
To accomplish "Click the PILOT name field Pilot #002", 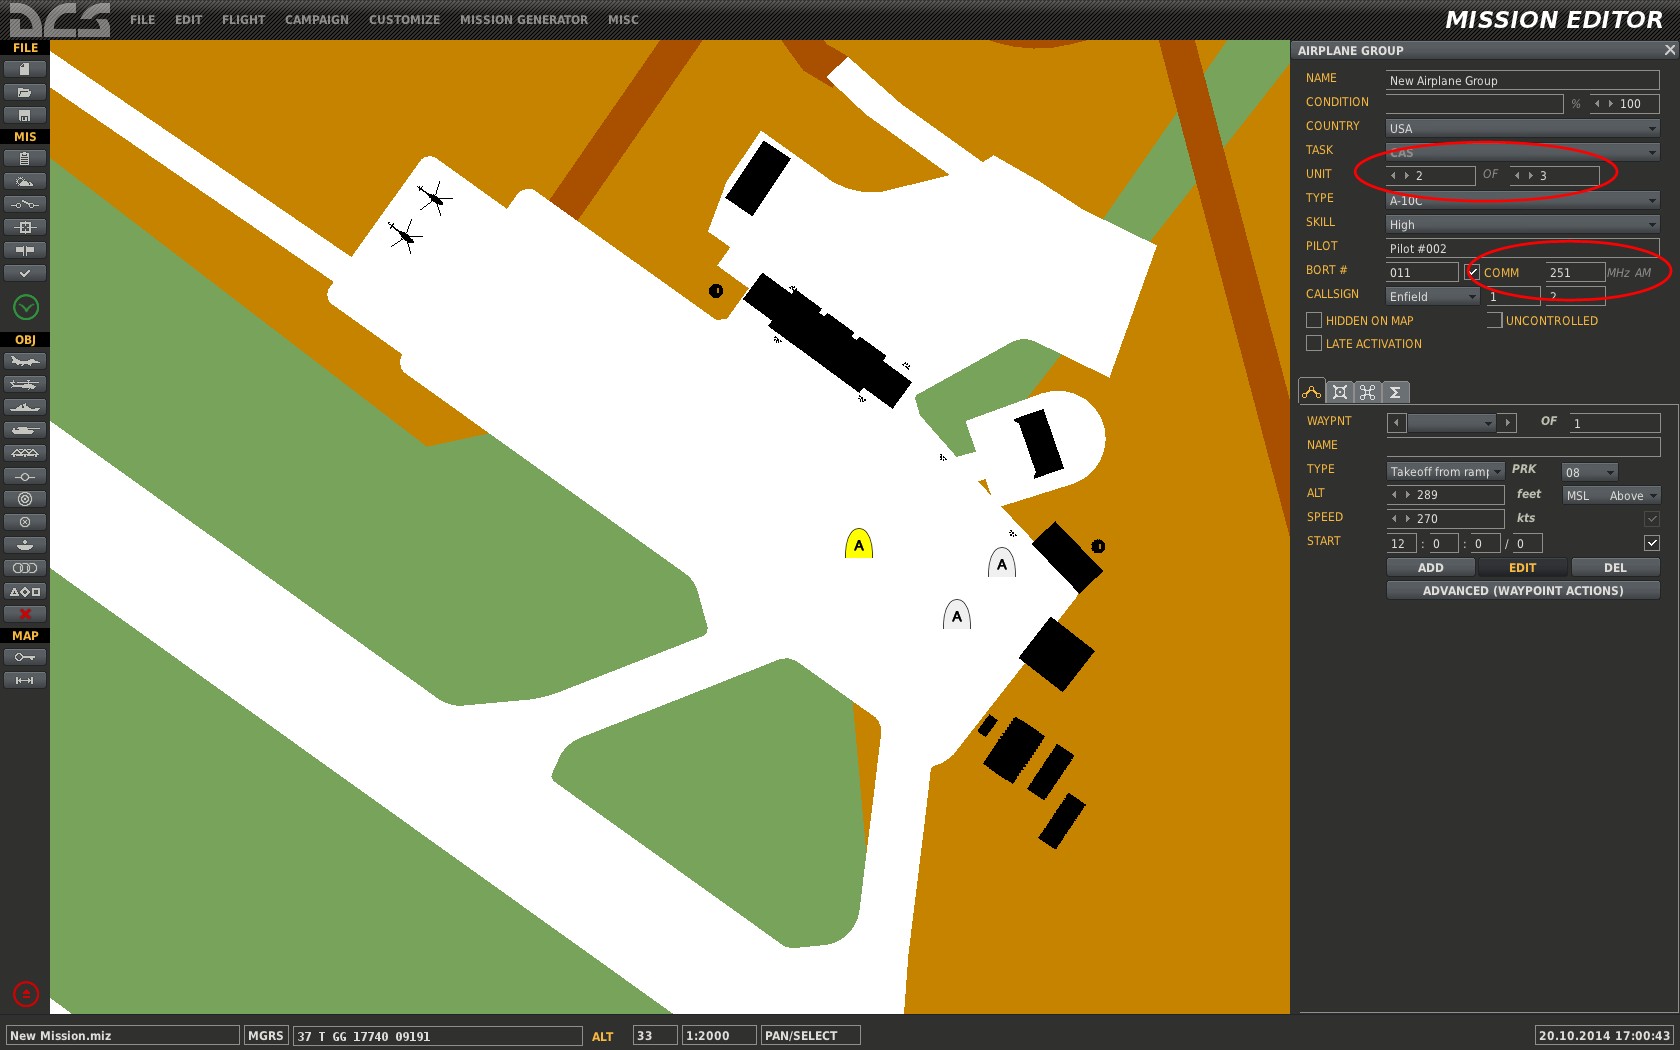I will pos(1522,248).
